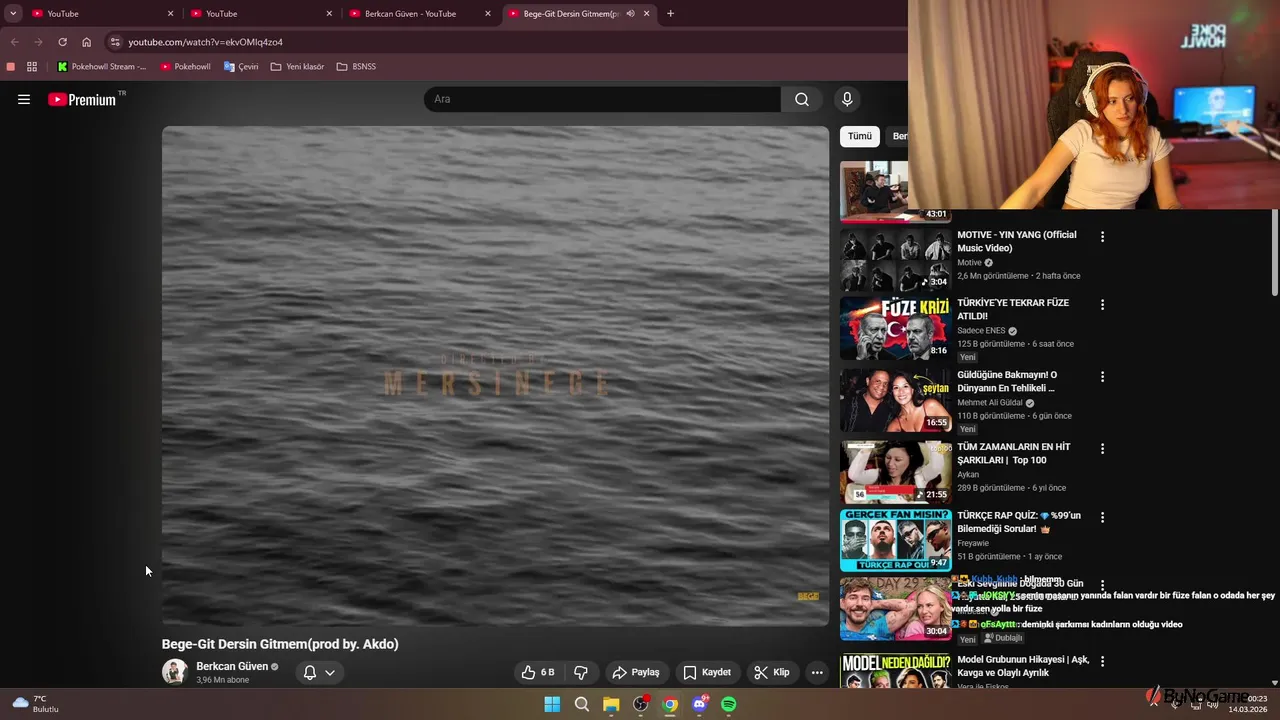Open a new browser tab

pos(670,14)
